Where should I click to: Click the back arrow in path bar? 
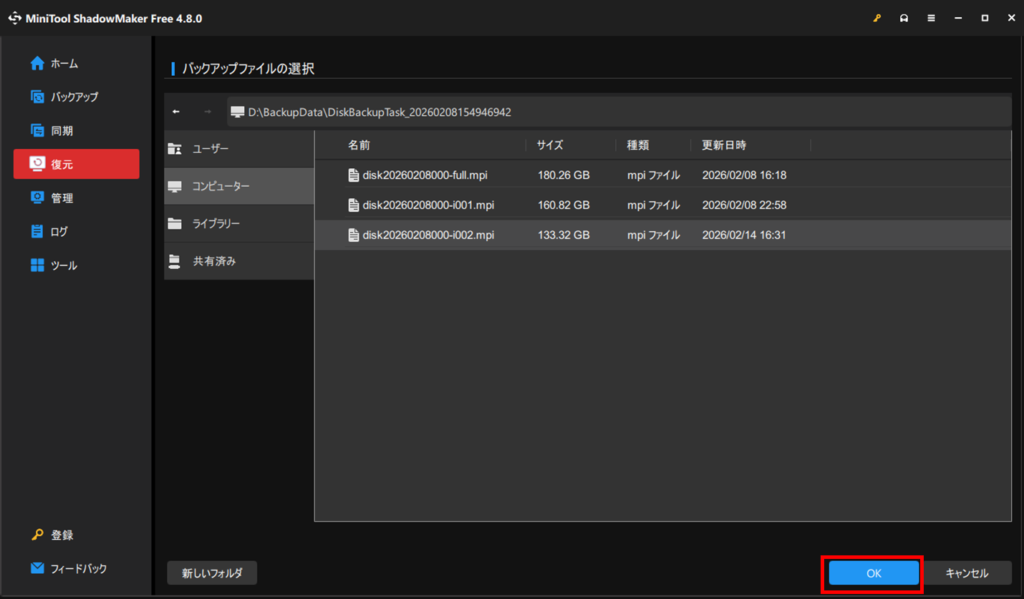pos(177,112)
